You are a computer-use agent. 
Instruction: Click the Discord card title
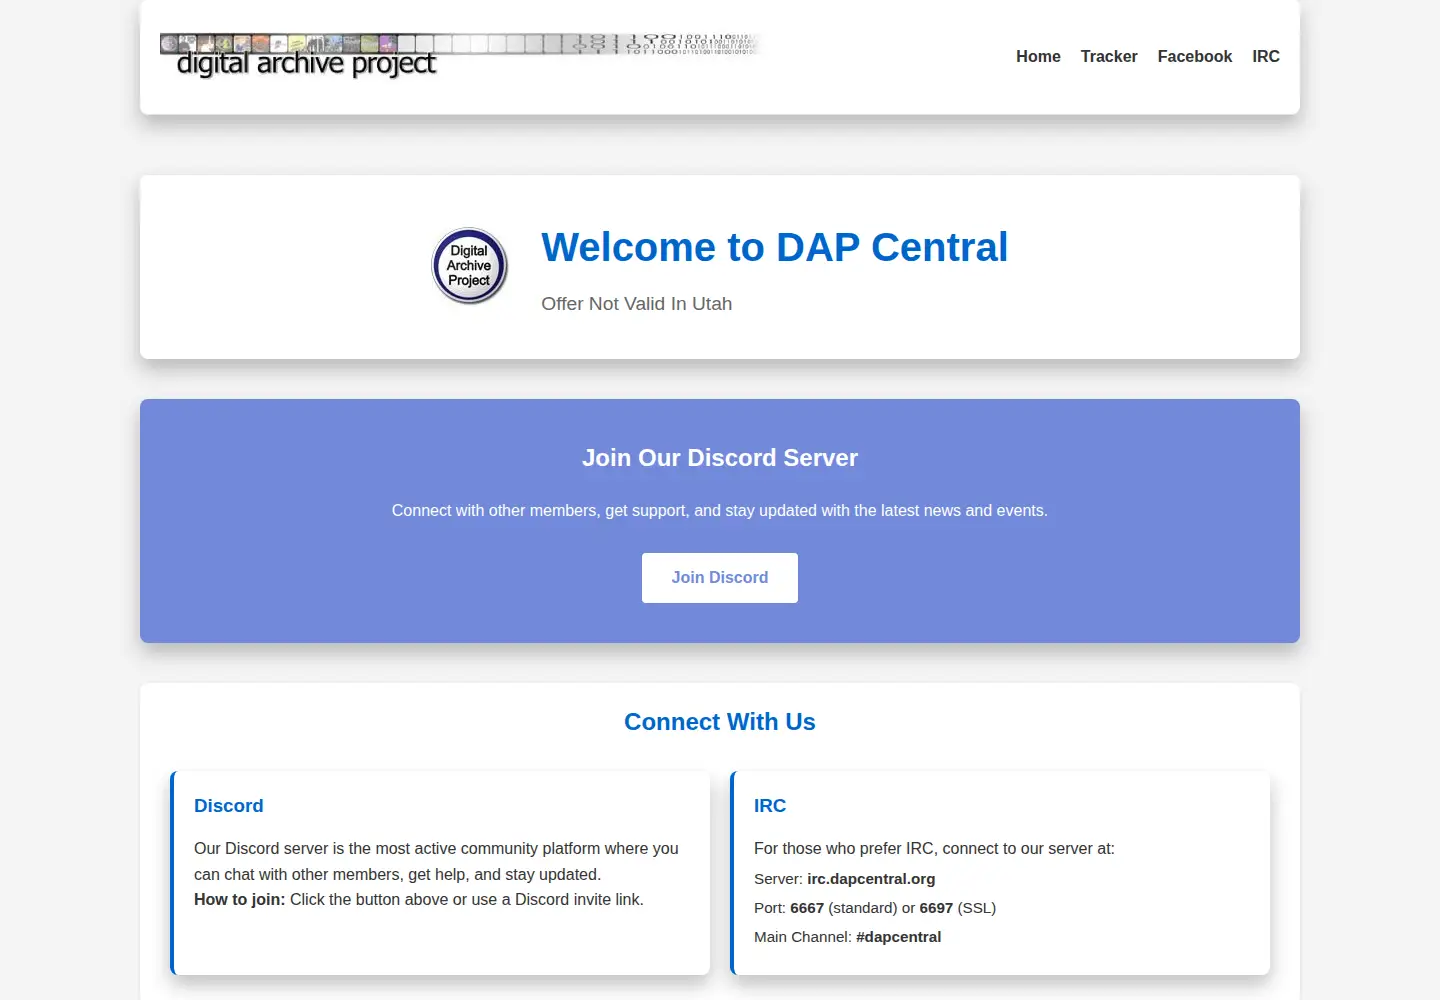click(229, 806)
